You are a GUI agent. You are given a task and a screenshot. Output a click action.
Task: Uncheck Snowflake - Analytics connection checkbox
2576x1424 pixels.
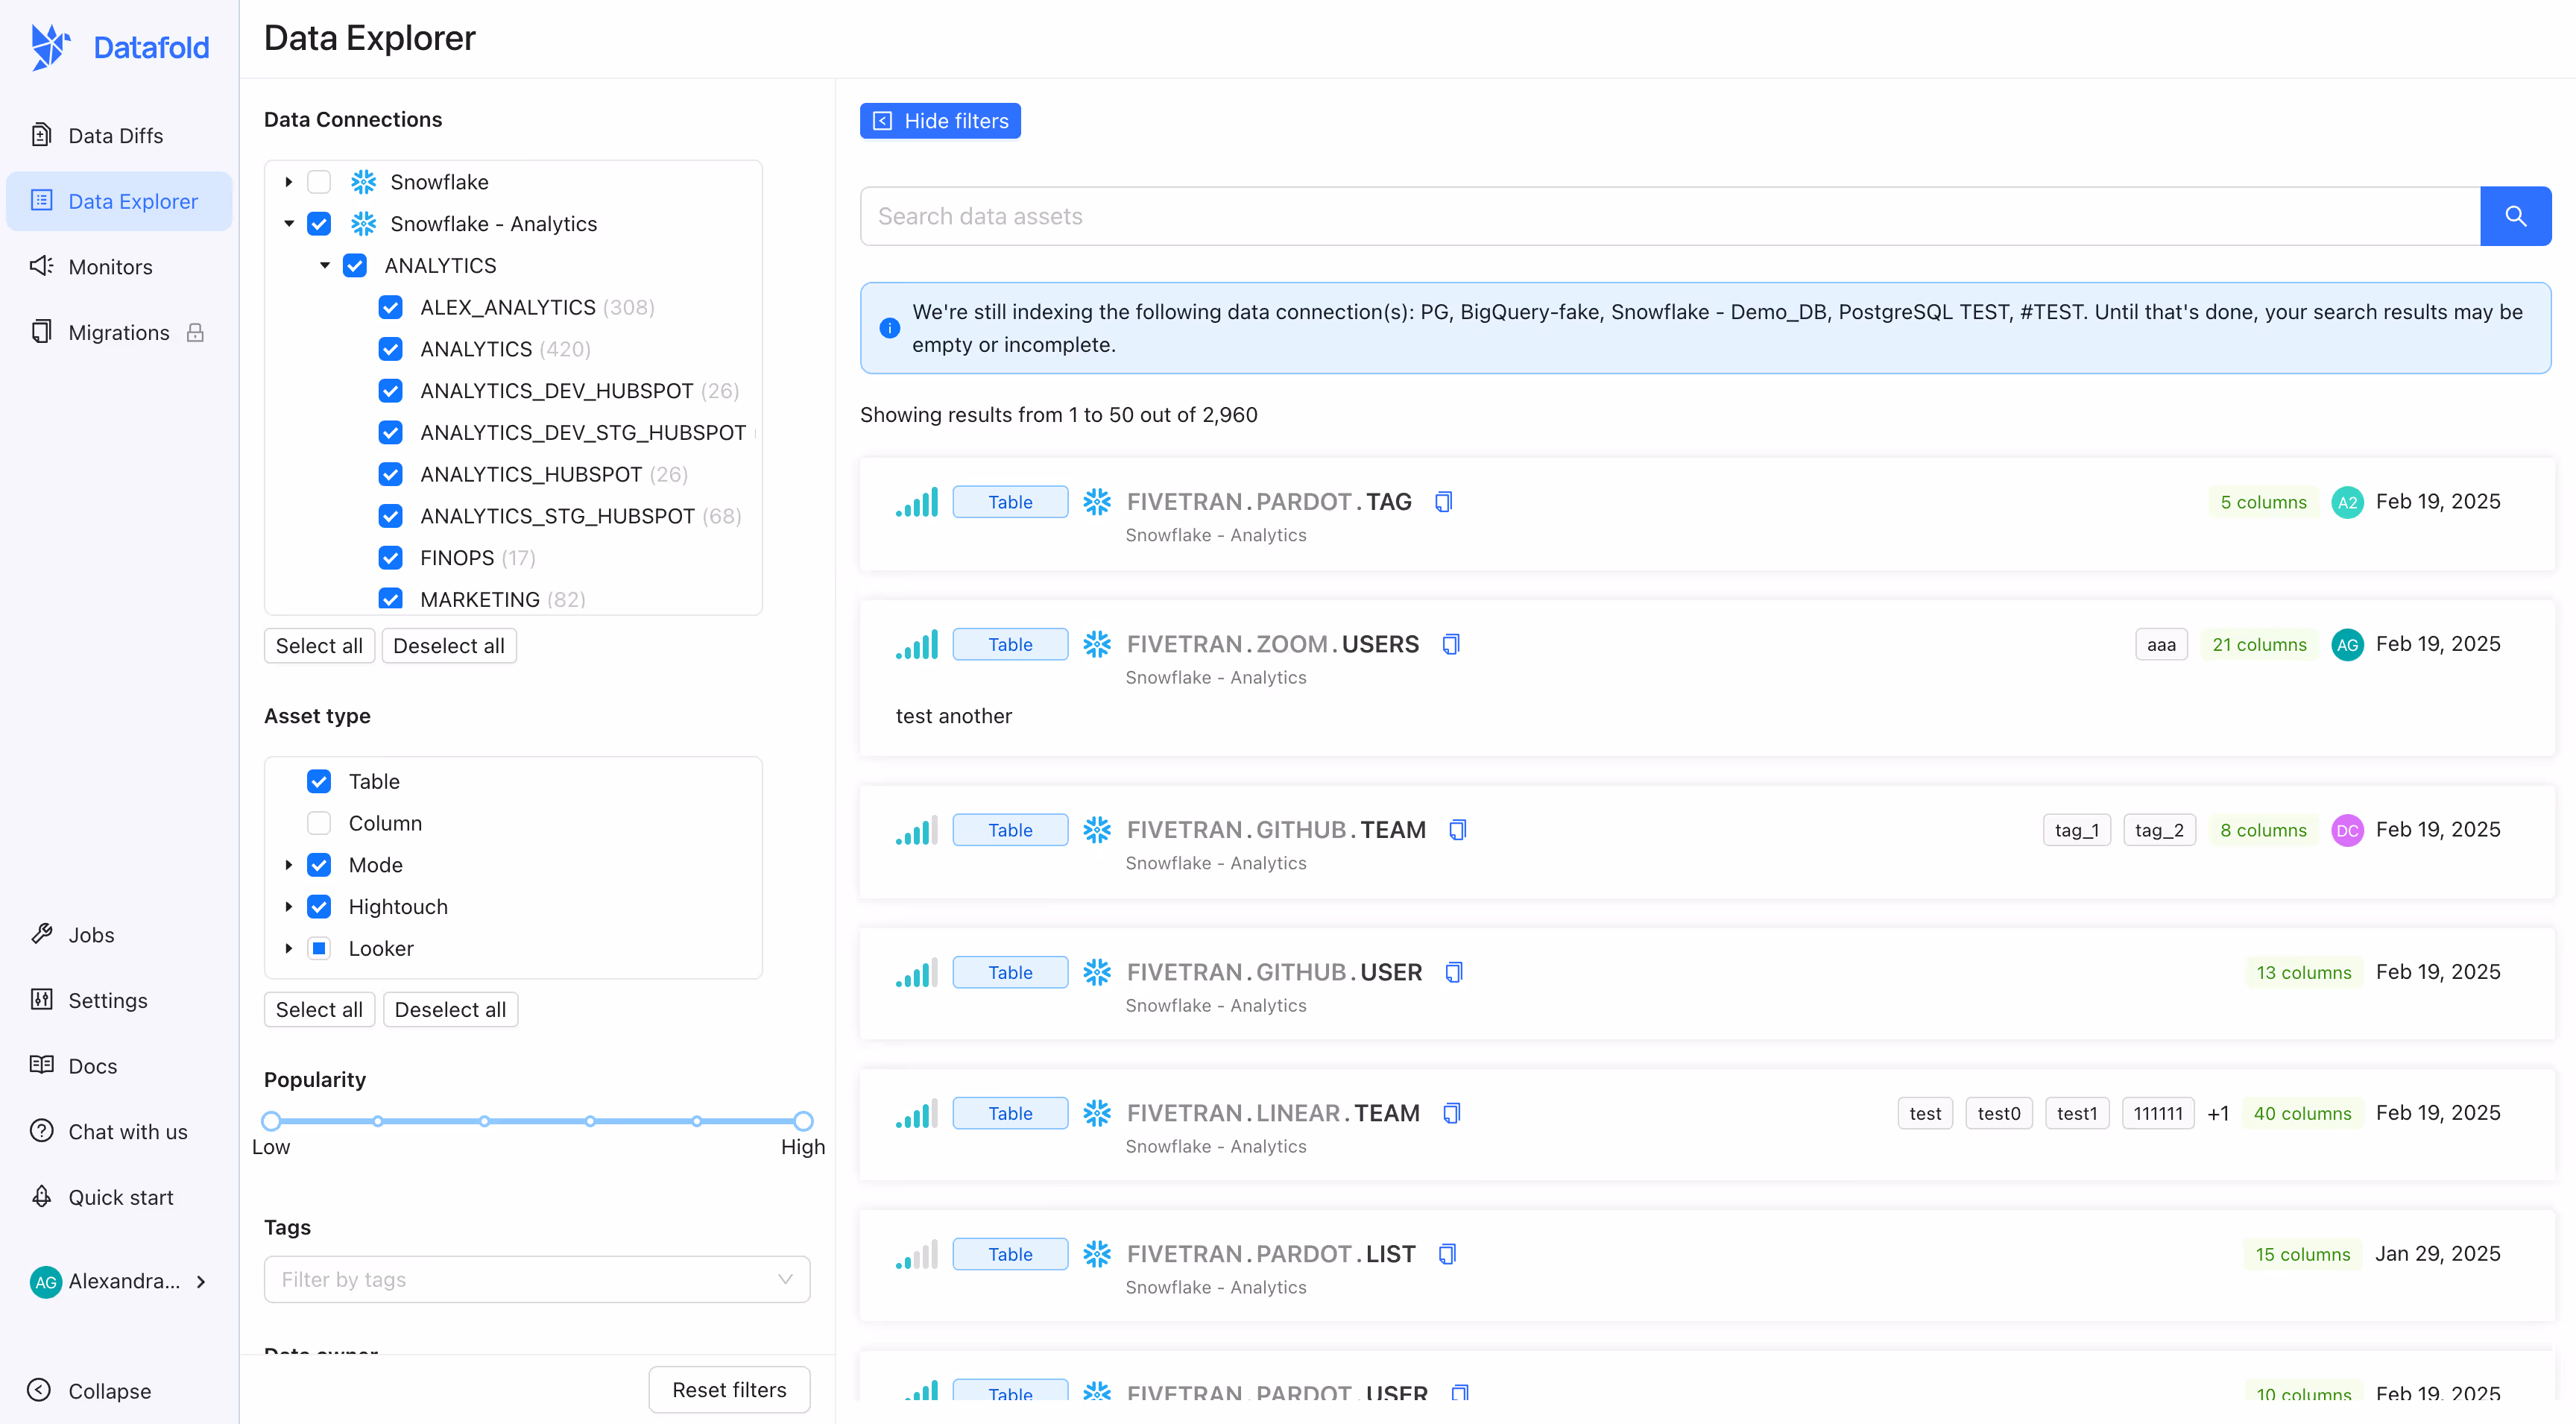(x=319, y=224)
